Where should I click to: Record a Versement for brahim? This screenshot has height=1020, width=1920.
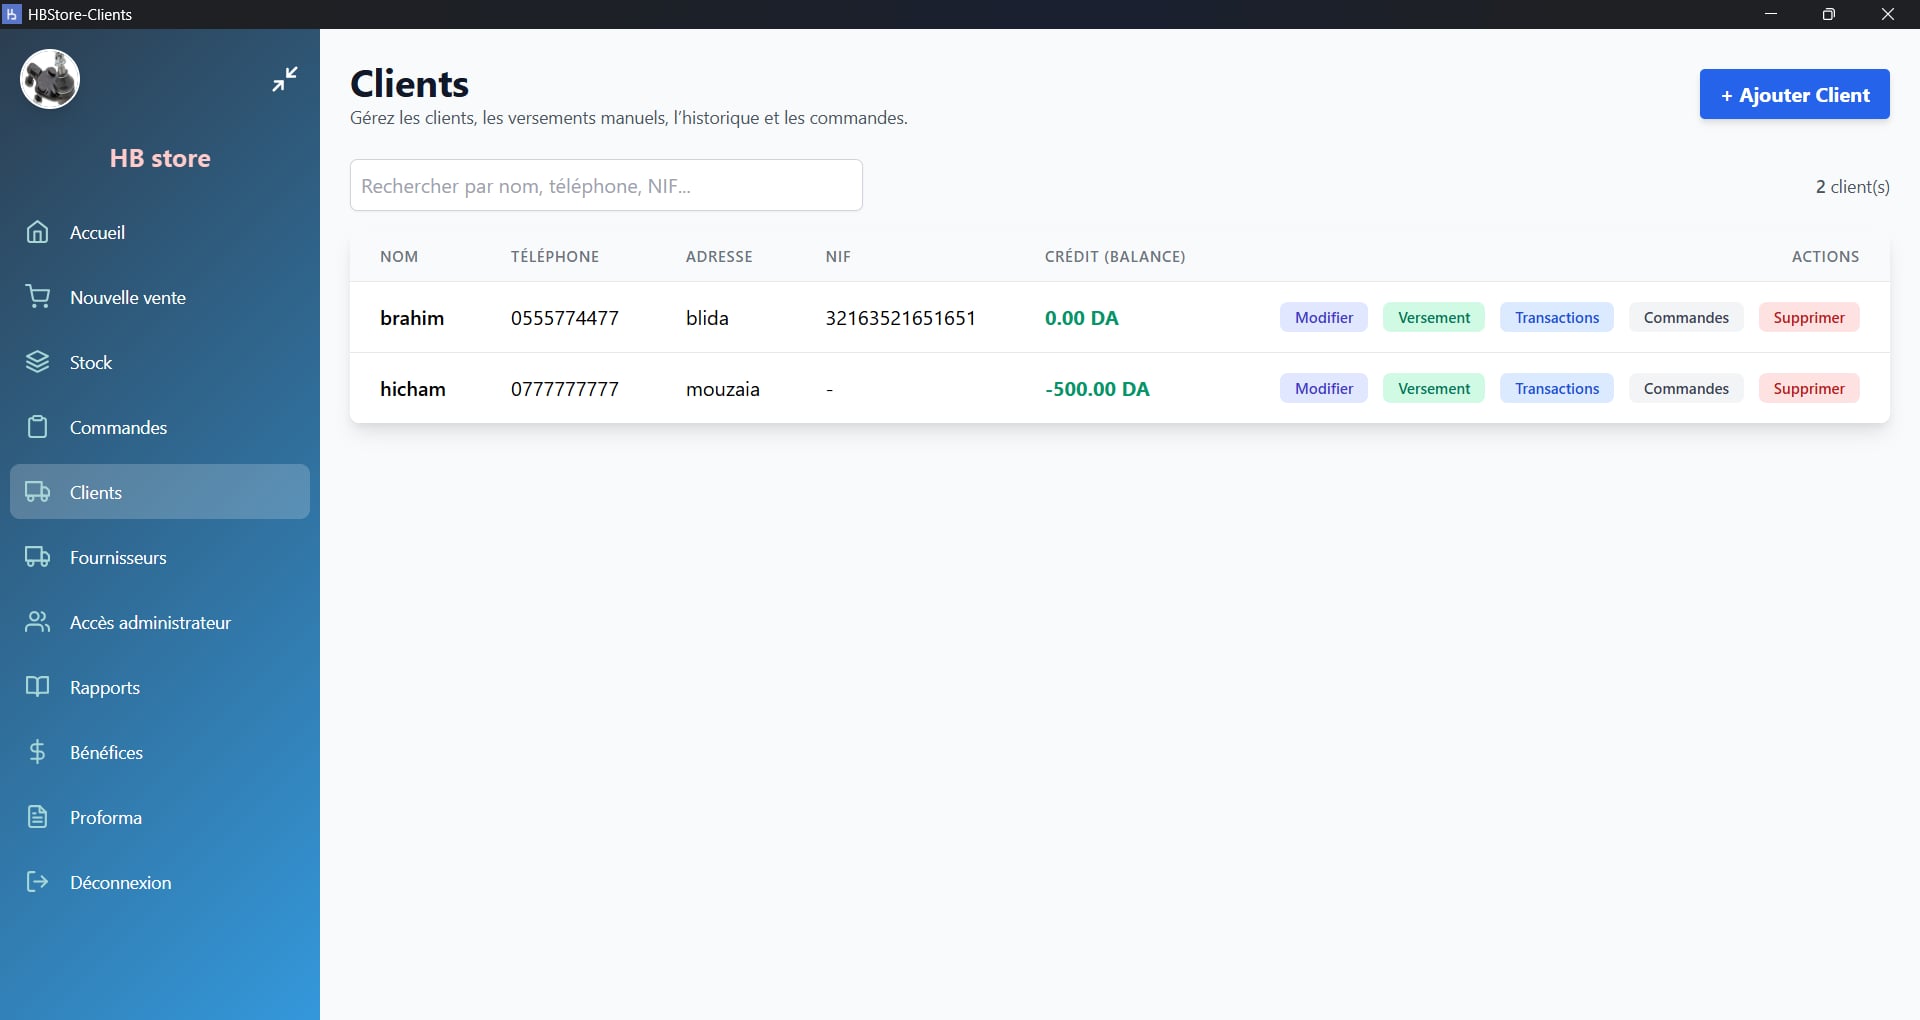(1433, 317)
